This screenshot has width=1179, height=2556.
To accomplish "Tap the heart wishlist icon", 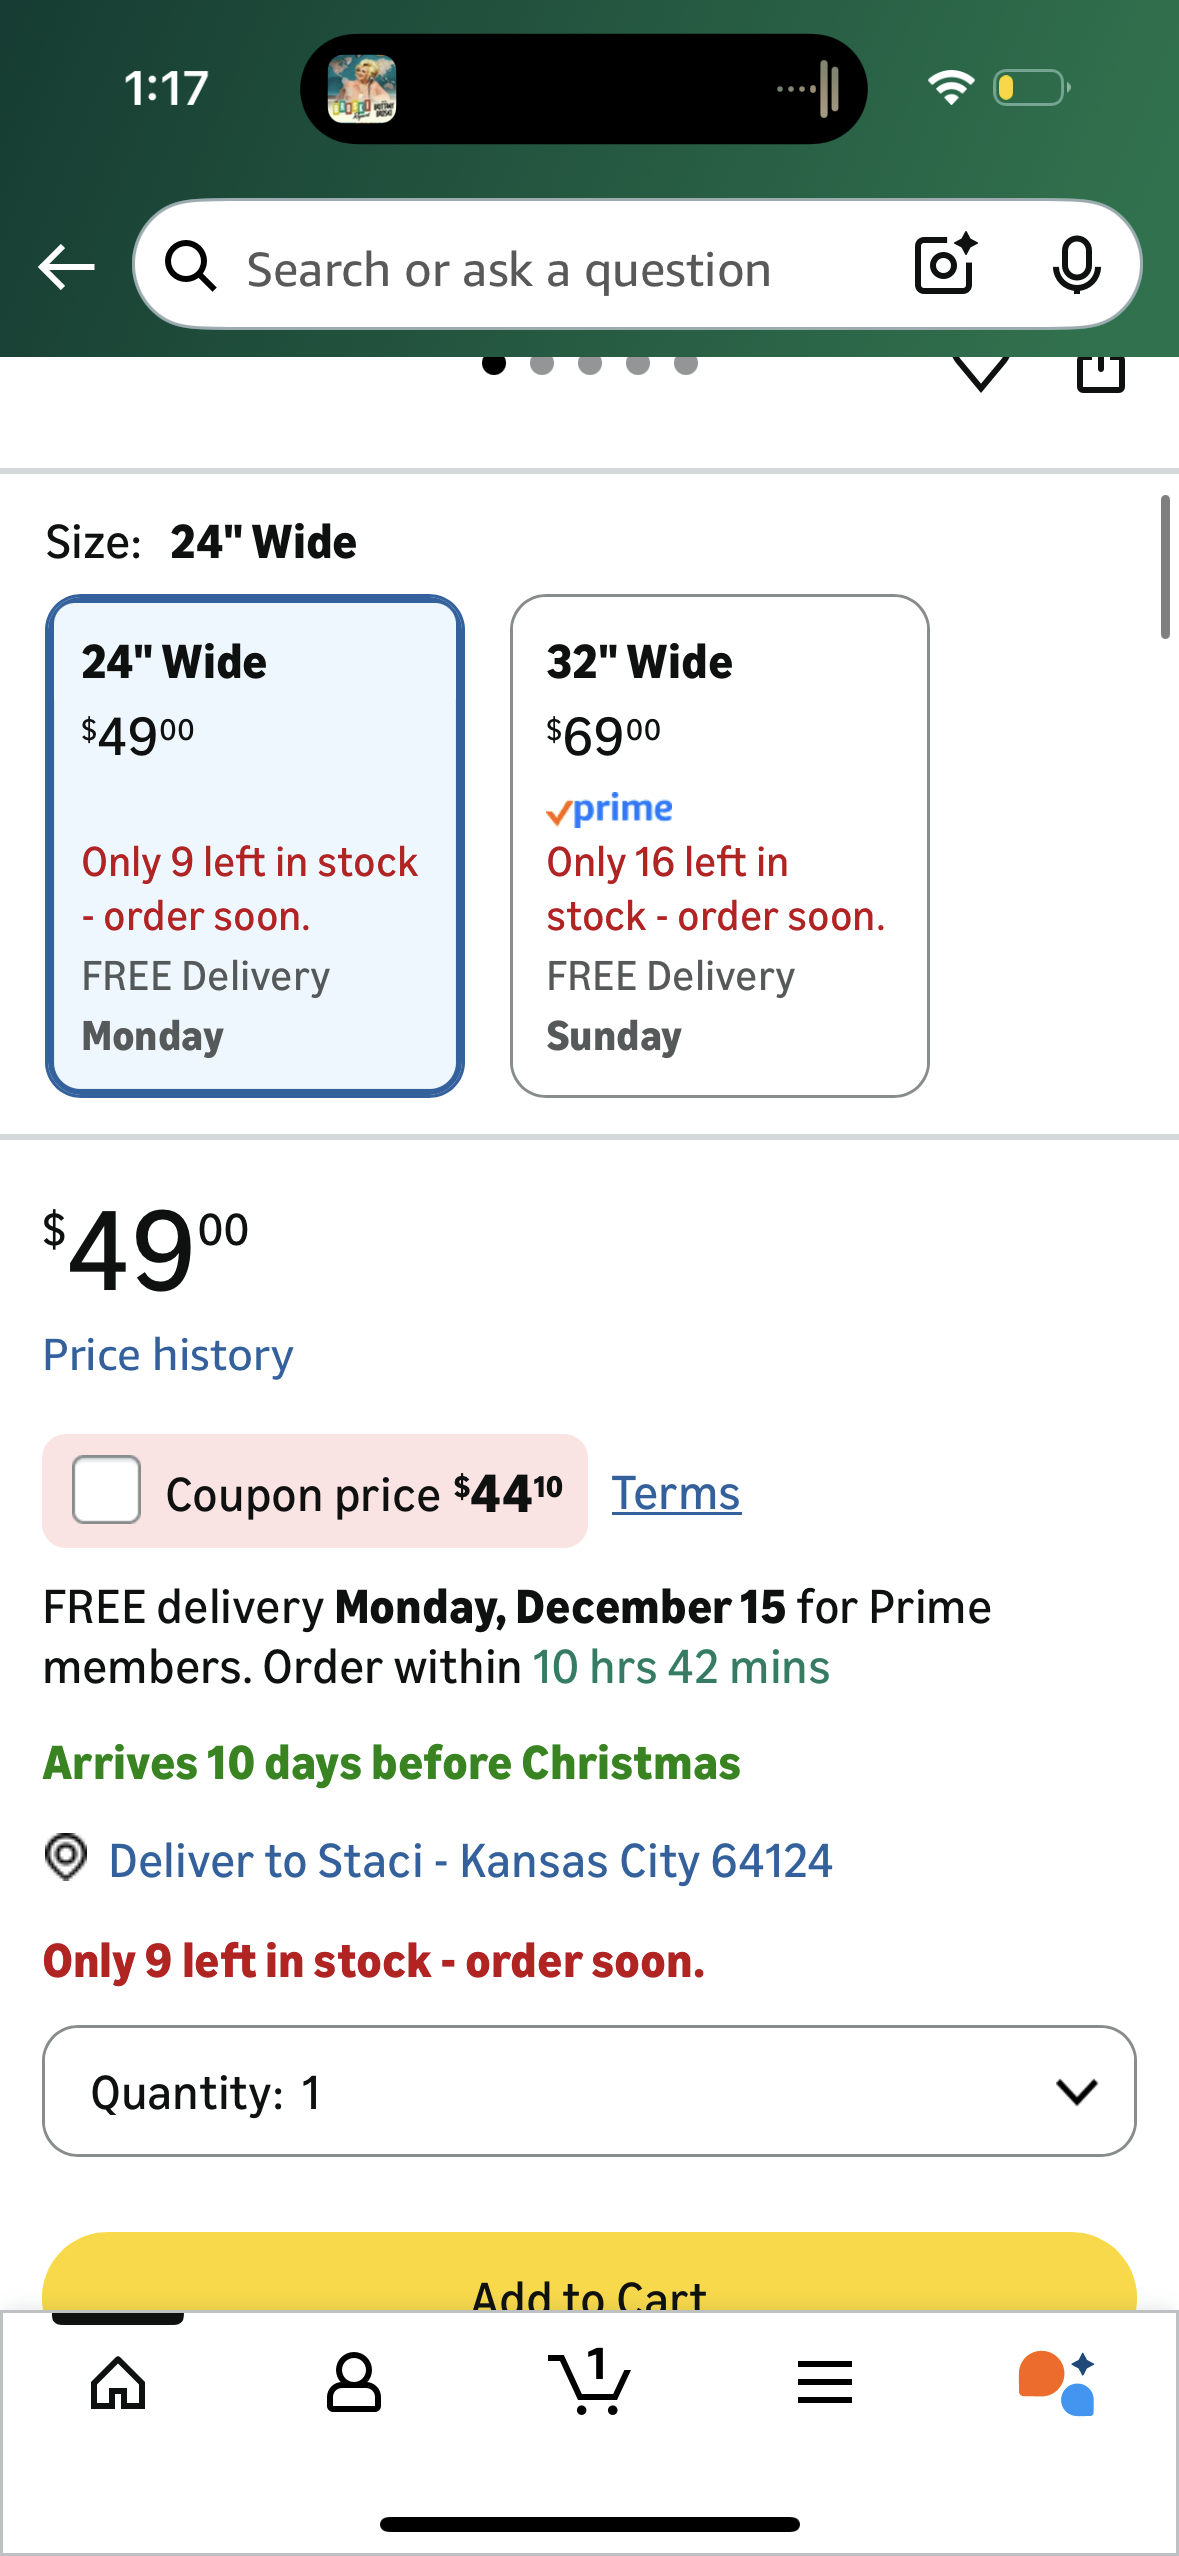I will click(981, 373).
